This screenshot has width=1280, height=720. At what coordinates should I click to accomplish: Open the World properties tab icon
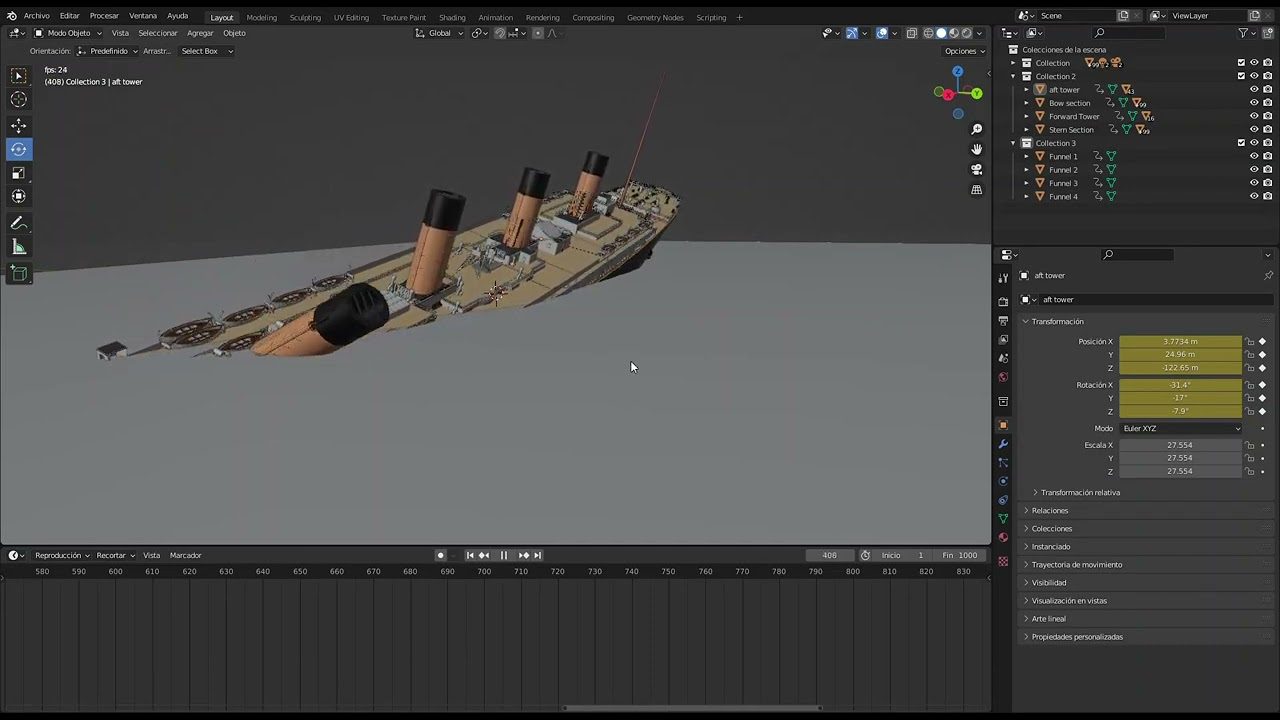(x=1003, y=377)
